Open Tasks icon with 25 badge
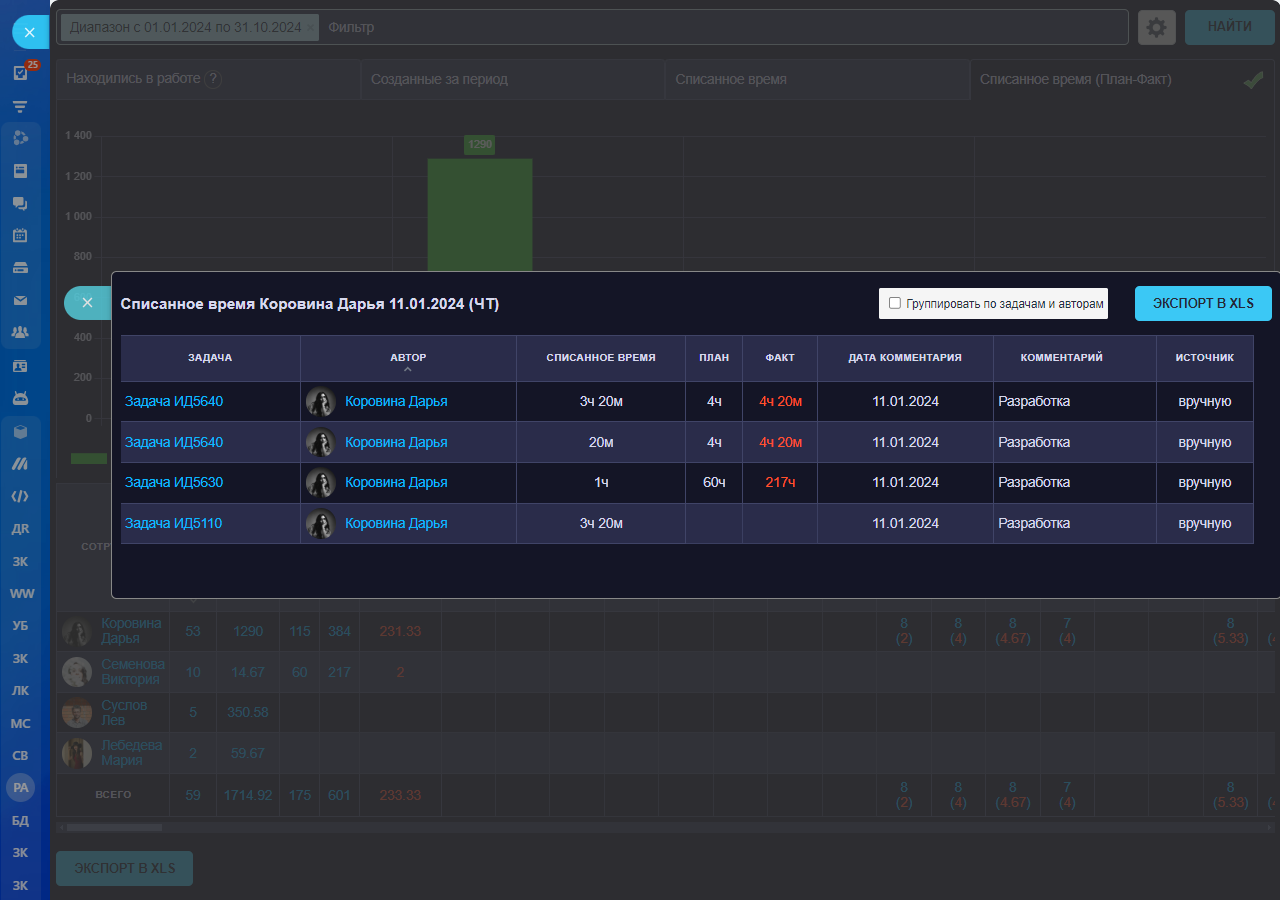1280x900 pixels. (21, 73)
